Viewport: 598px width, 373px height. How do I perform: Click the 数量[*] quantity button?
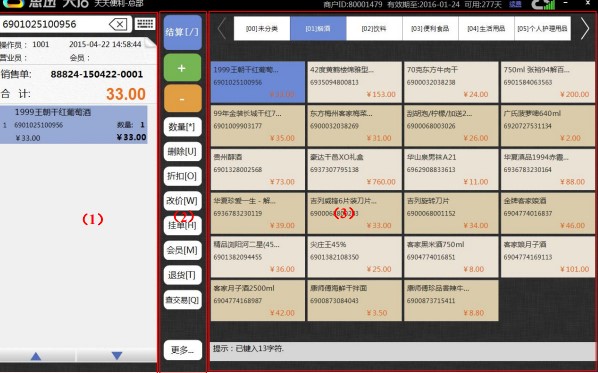(x=182, y=127)
